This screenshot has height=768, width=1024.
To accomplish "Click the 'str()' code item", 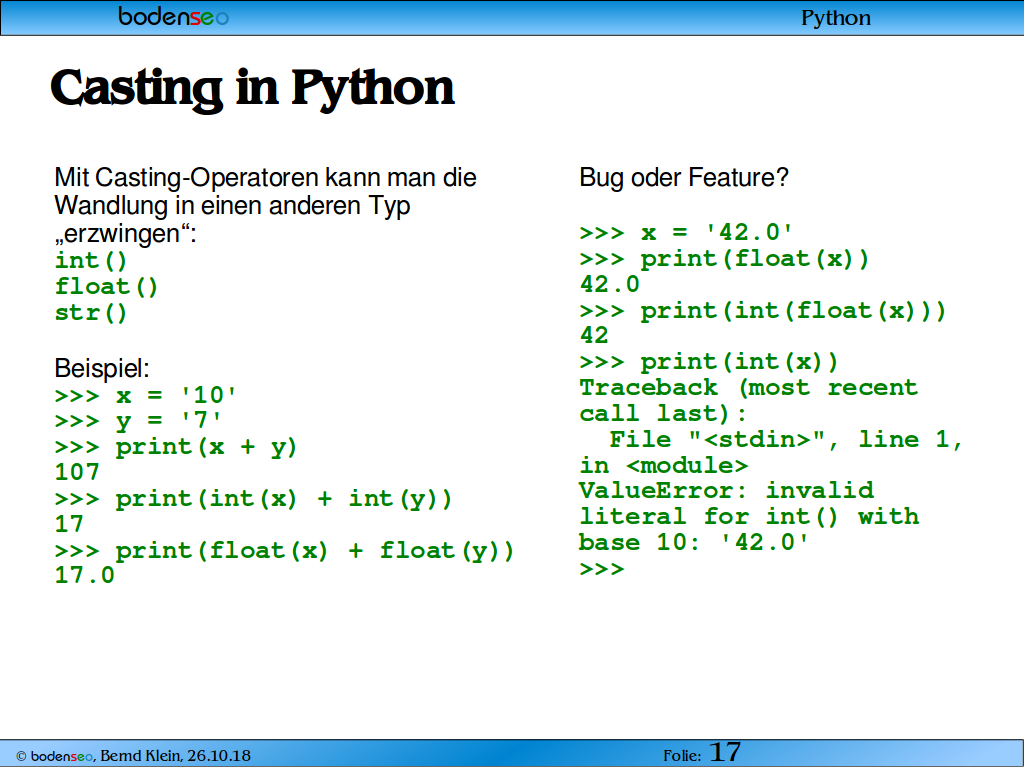I will [91, 312].
